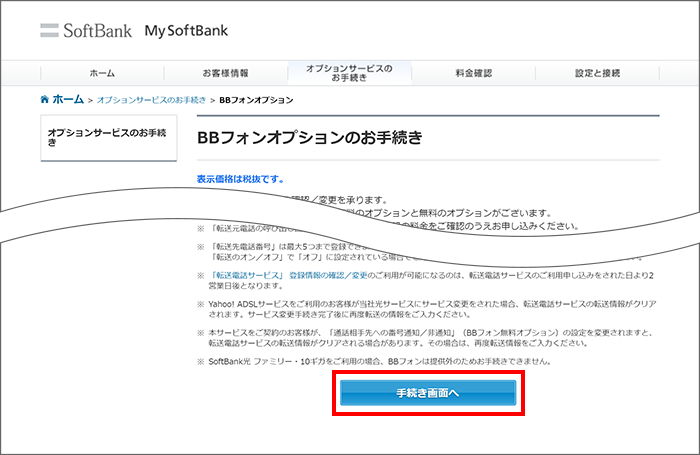The width and height of the screenshot is (700, 455).
Task: Click breadcrumb link オプションサービスのお手続き
Action: [x=151, y=100]
